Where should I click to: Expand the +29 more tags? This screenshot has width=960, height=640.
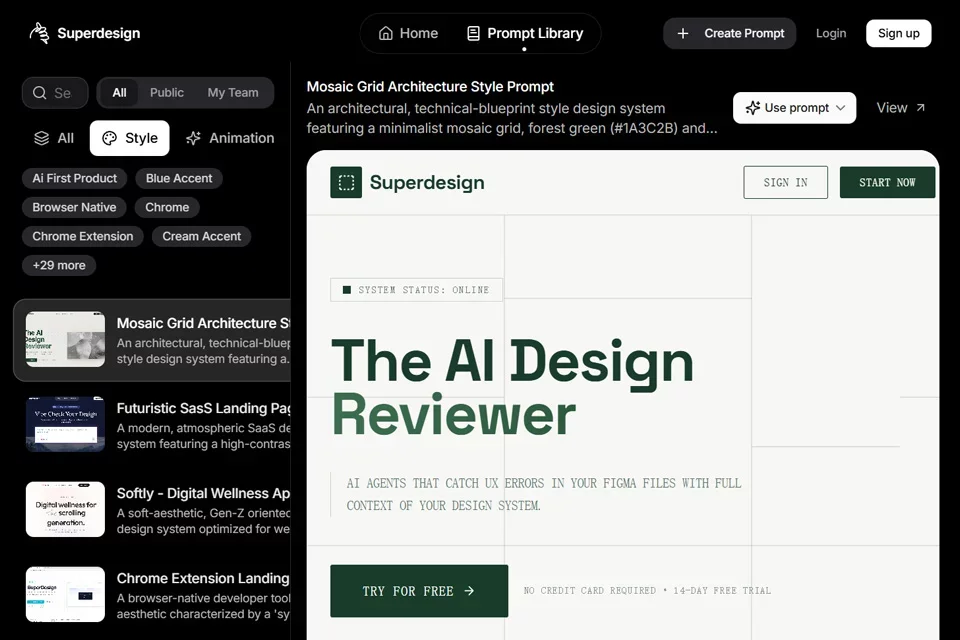point(59,265)
